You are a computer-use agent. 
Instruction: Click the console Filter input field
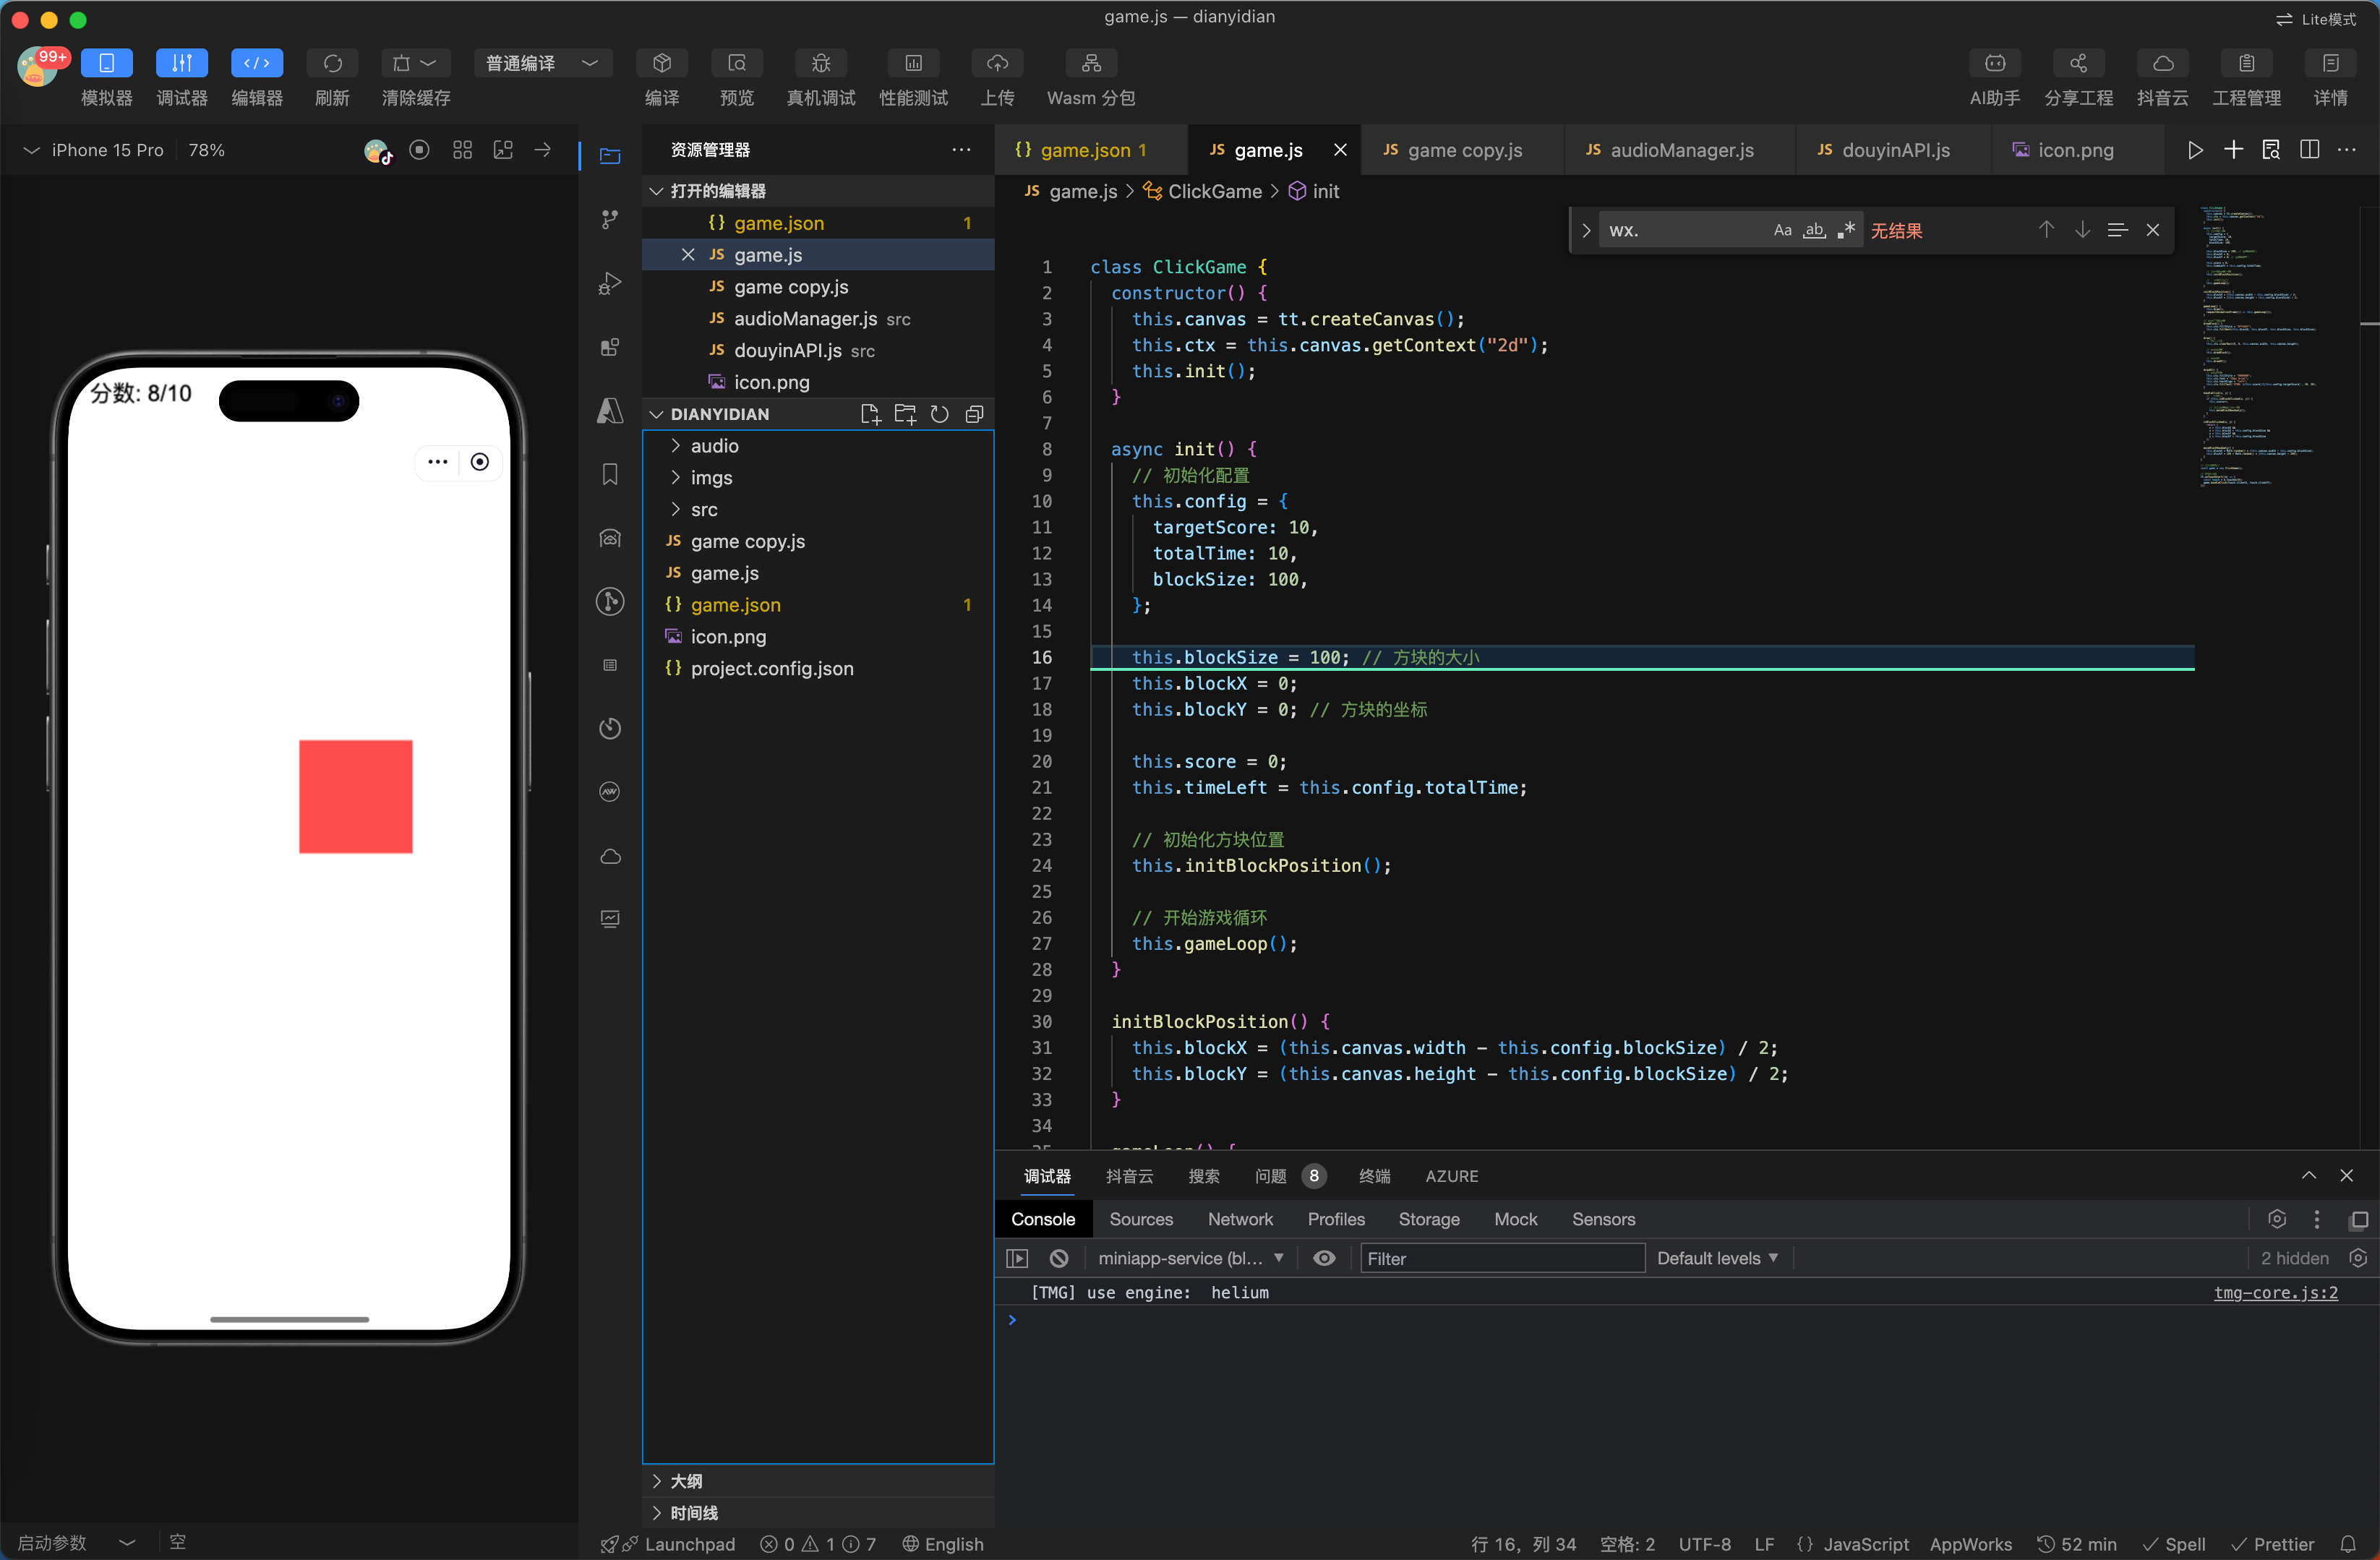[1501, 1258]
